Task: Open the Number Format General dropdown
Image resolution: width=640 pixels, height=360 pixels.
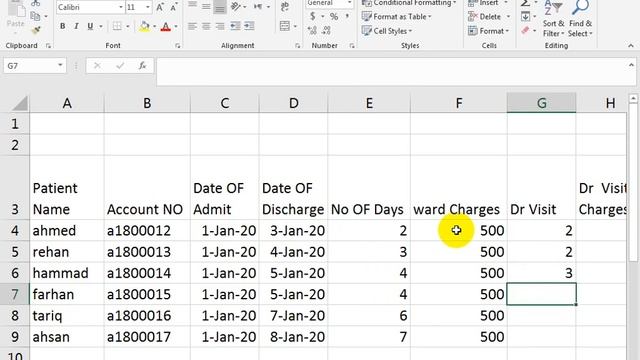Action: pos(349,3)
